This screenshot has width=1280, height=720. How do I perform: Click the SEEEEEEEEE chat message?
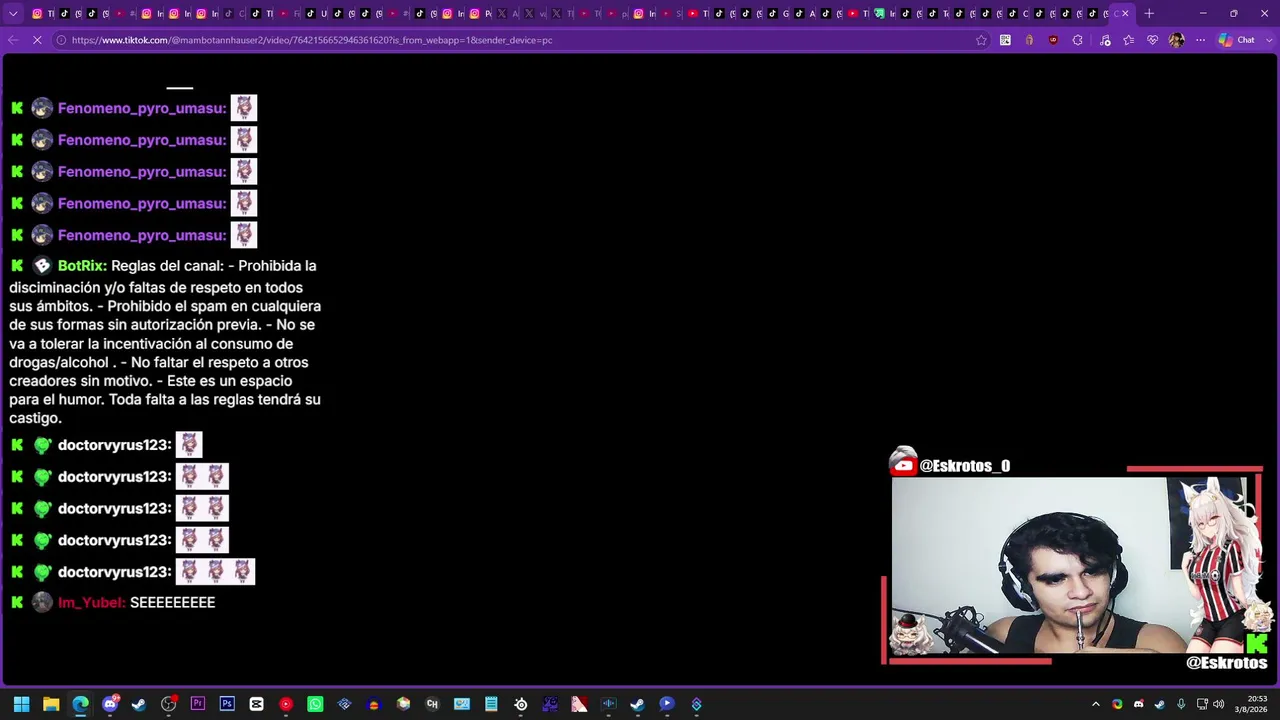coord(172,603)
